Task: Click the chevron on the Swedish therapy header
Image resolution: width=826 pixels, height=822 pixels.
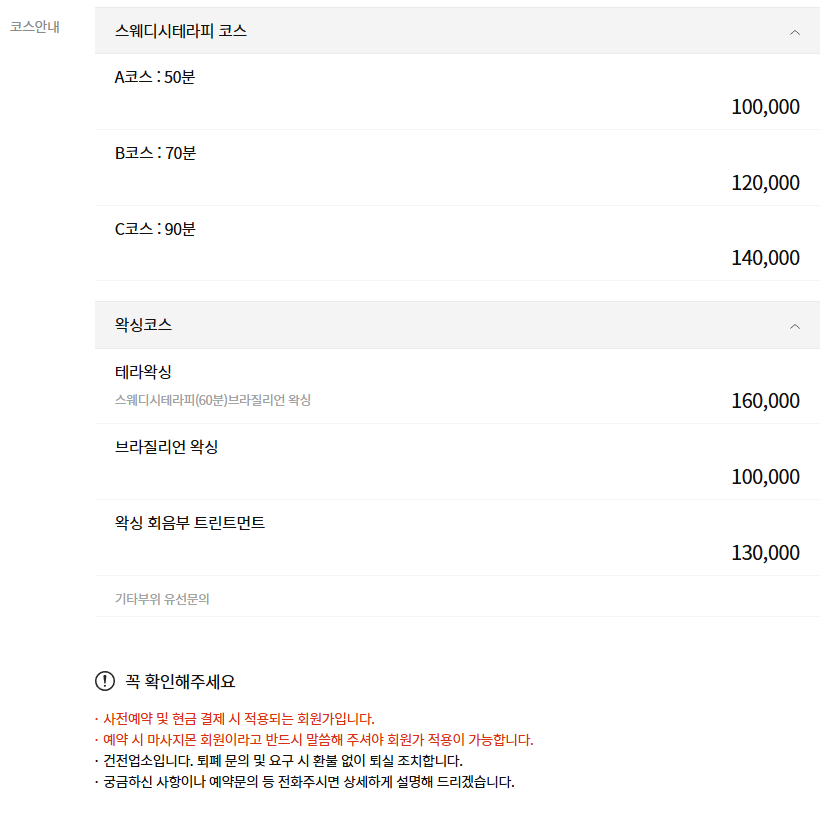Action: click(x=795, y=31)
